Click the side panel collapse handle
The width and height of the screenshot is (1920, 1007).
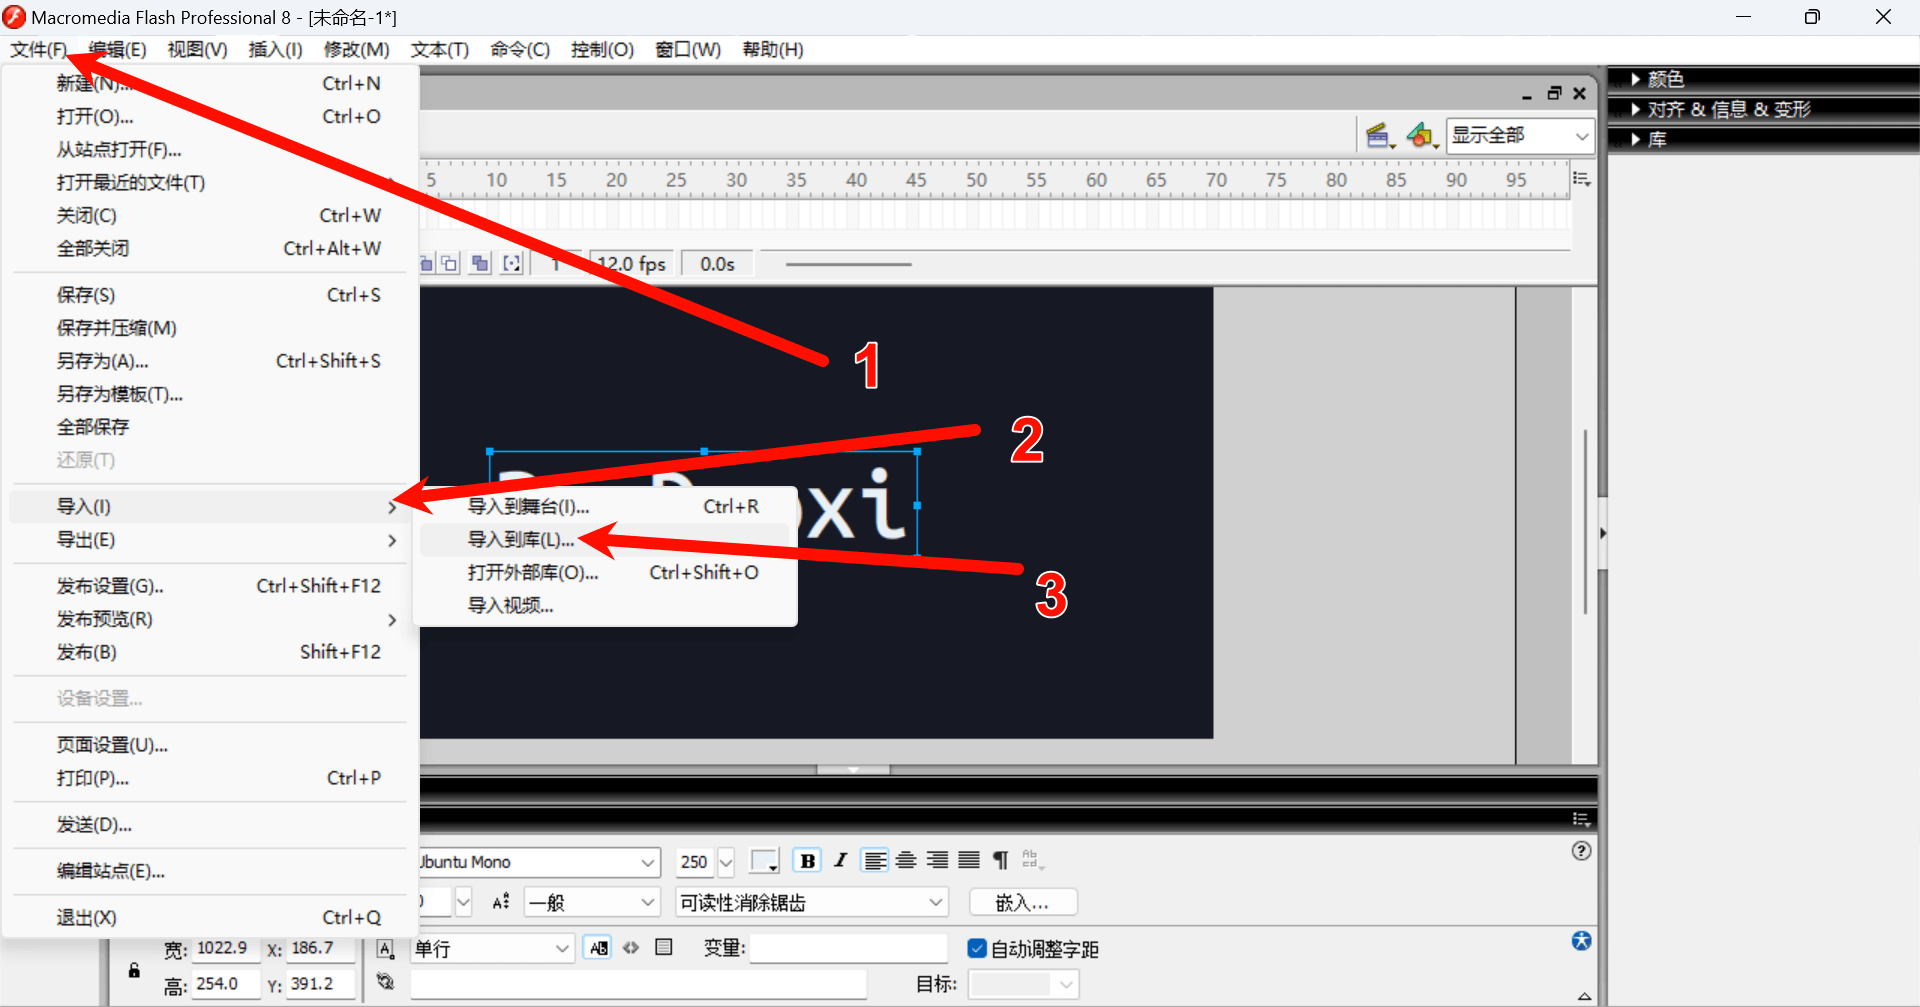pos(1602,534)
